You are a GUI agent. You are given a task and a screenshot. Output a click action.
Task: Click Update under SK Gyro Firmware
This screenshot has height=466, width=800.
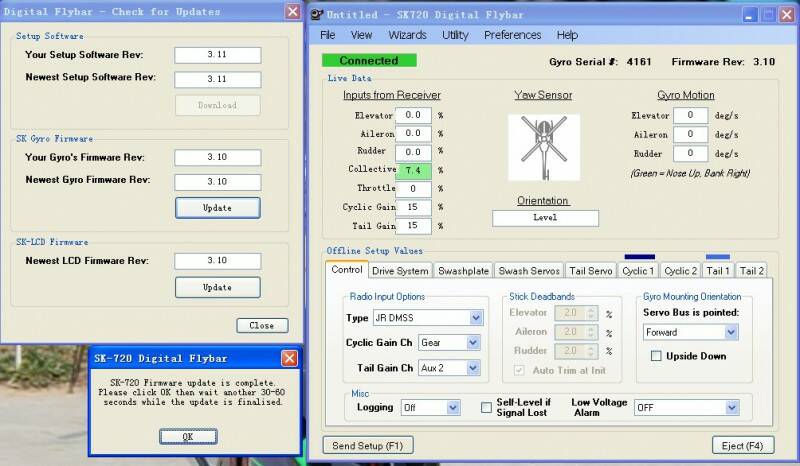click(x=218, y=208)
